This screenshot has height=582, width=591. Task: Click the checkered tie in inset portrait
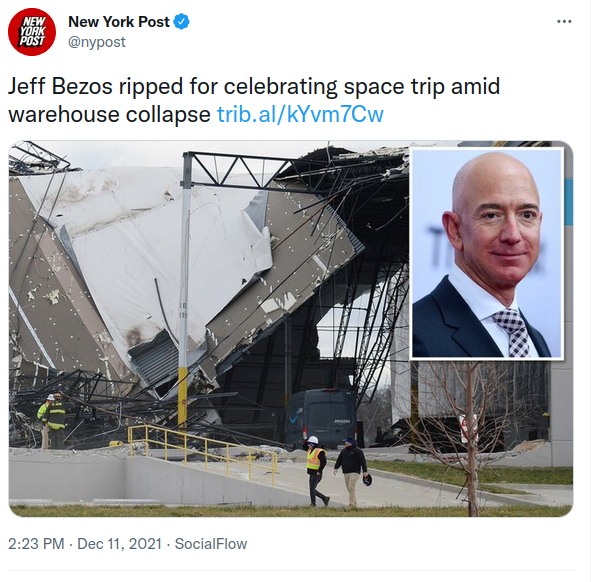pyautogui.click(x=513, y=333)
